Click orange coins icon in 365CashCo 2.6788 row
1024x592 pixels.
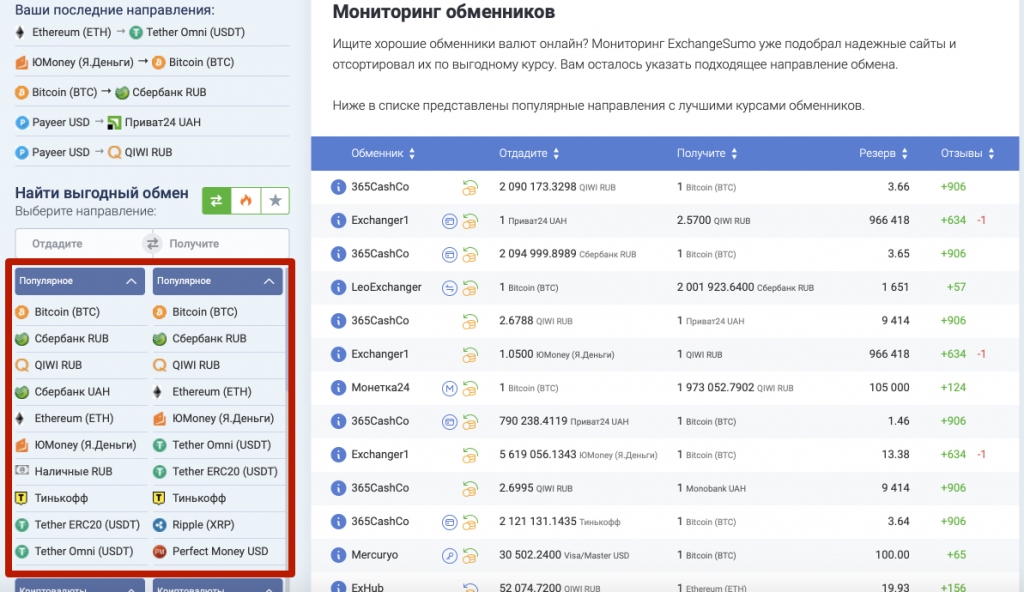point(470,322)
